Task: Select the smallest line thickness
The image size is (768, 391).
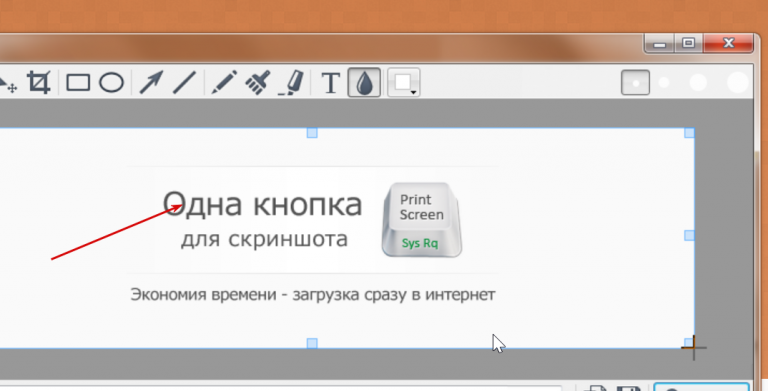Action: tap(636, 83)
